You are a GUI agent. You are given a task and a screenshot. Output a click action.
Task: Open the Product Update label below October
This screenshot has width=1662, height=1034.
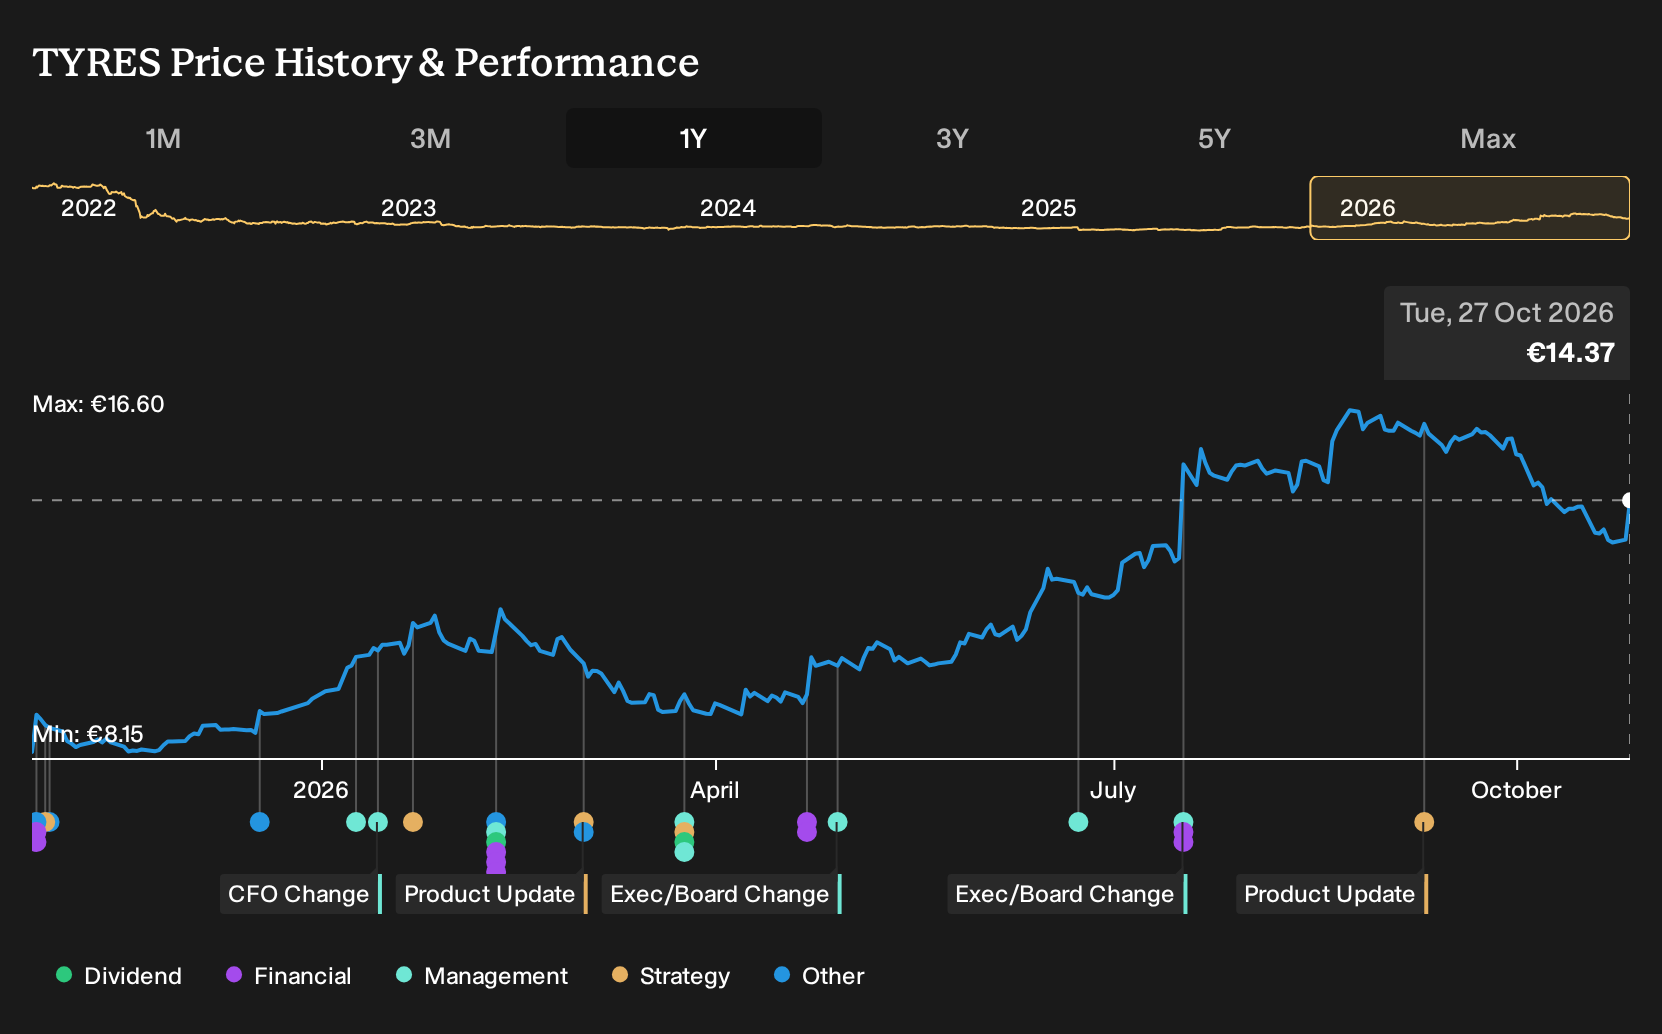coord(1331,894)
